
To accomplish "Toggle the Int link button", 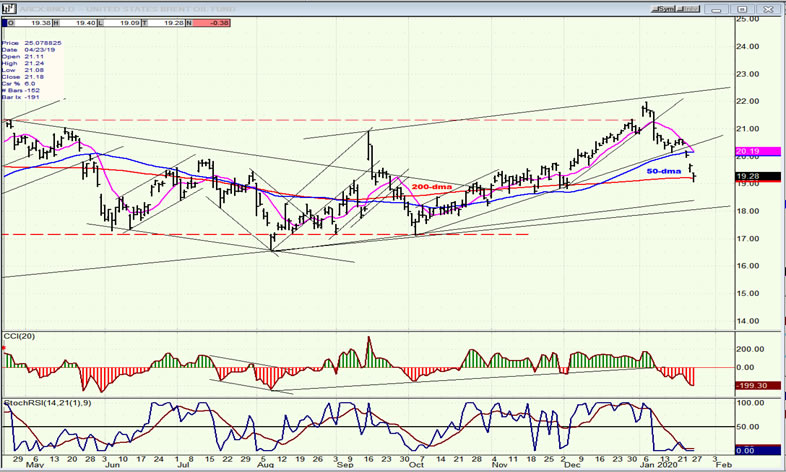I will (x=689, y=9).
